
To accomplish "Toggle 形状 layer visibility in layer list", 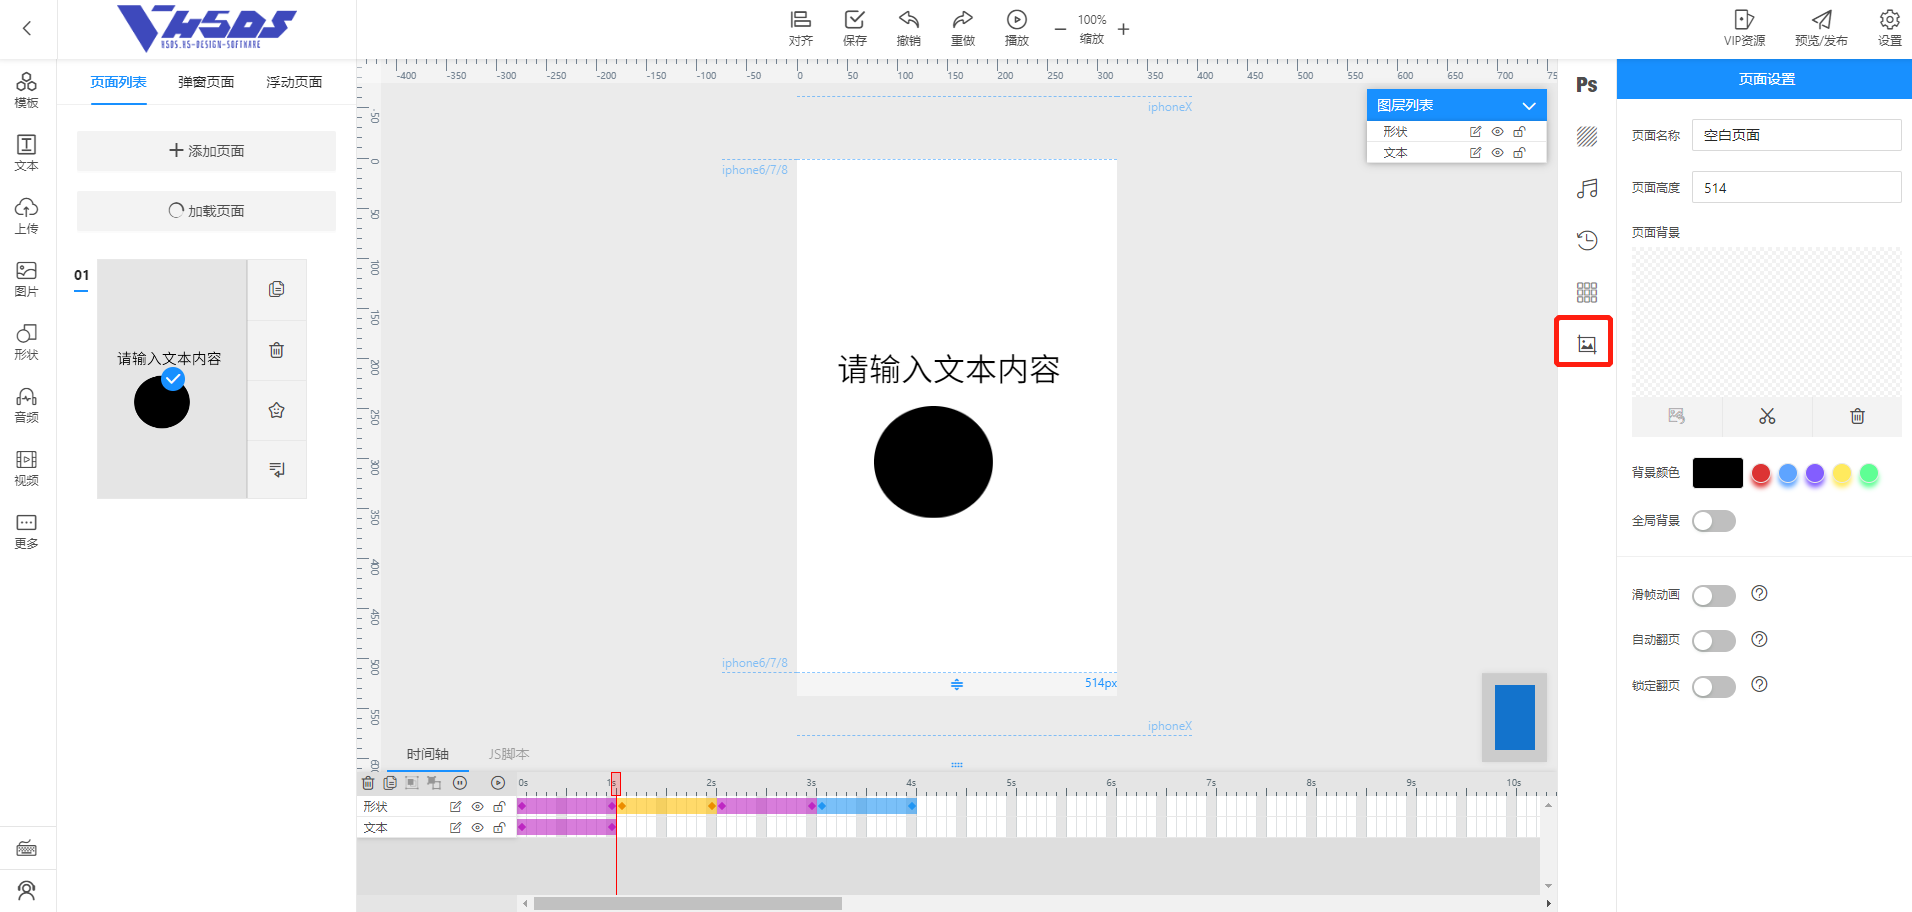I will click(1497, 132).
